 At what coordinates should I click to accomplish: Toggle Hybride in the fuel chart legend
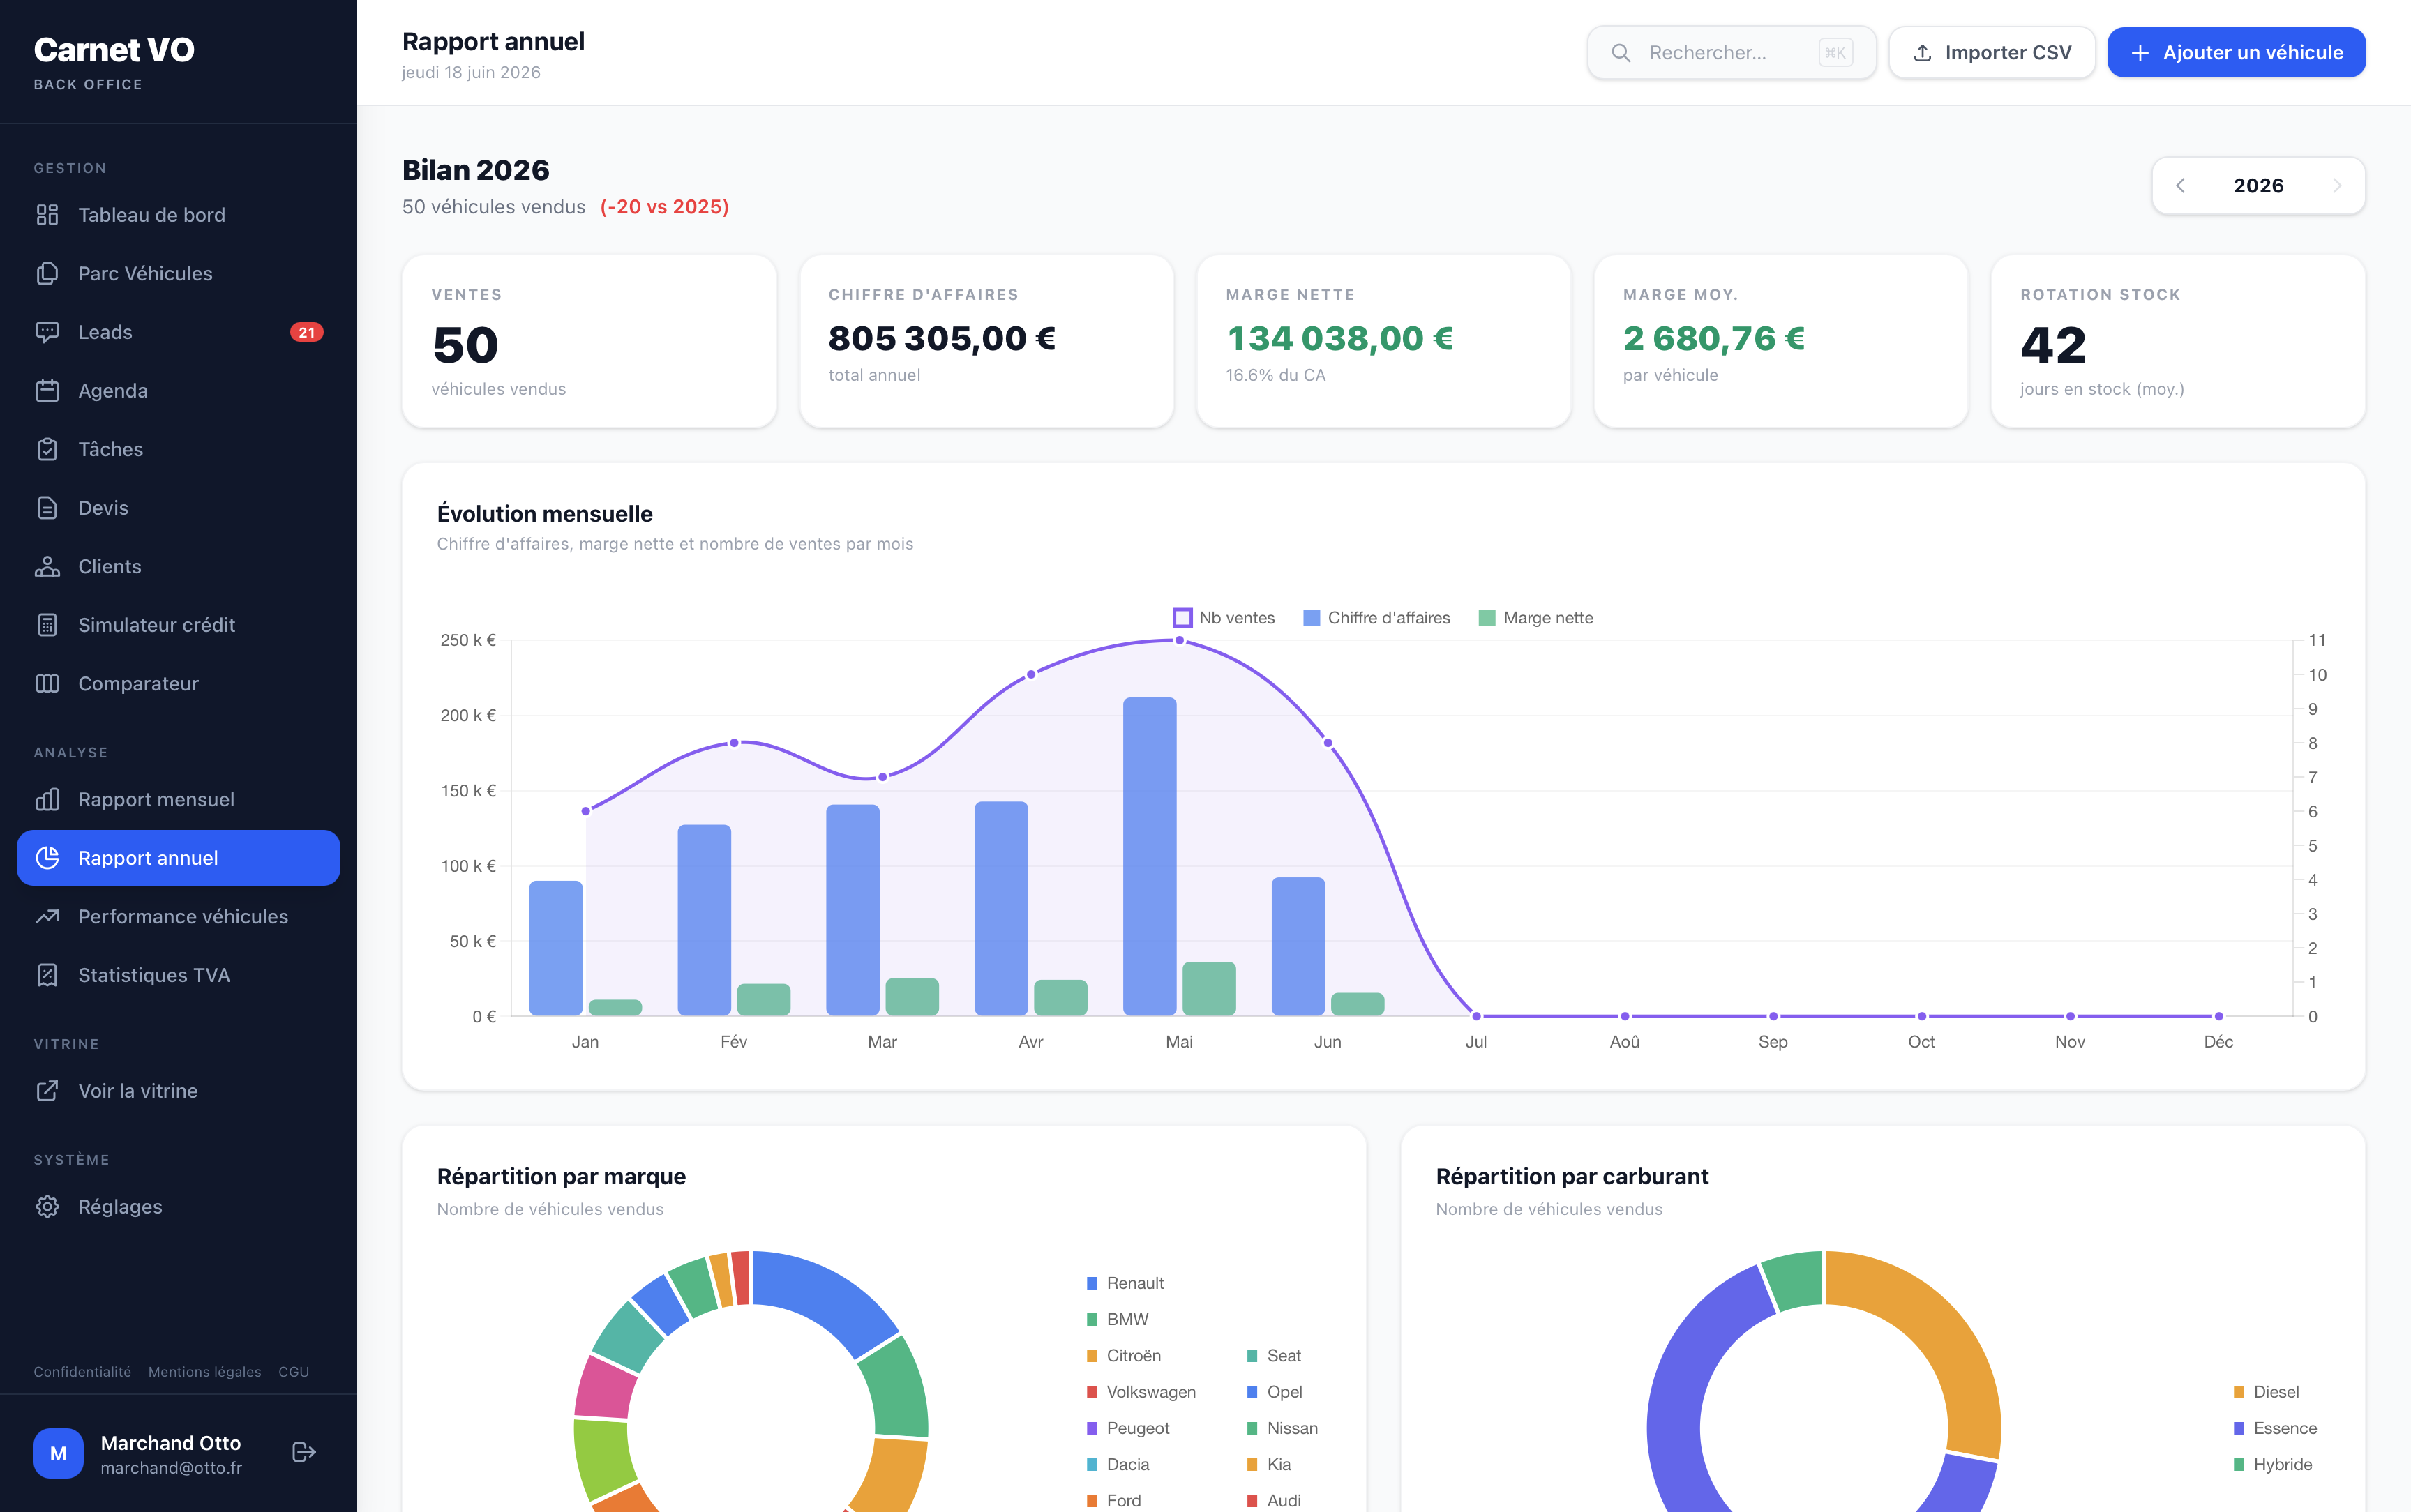(2273, 1464)
